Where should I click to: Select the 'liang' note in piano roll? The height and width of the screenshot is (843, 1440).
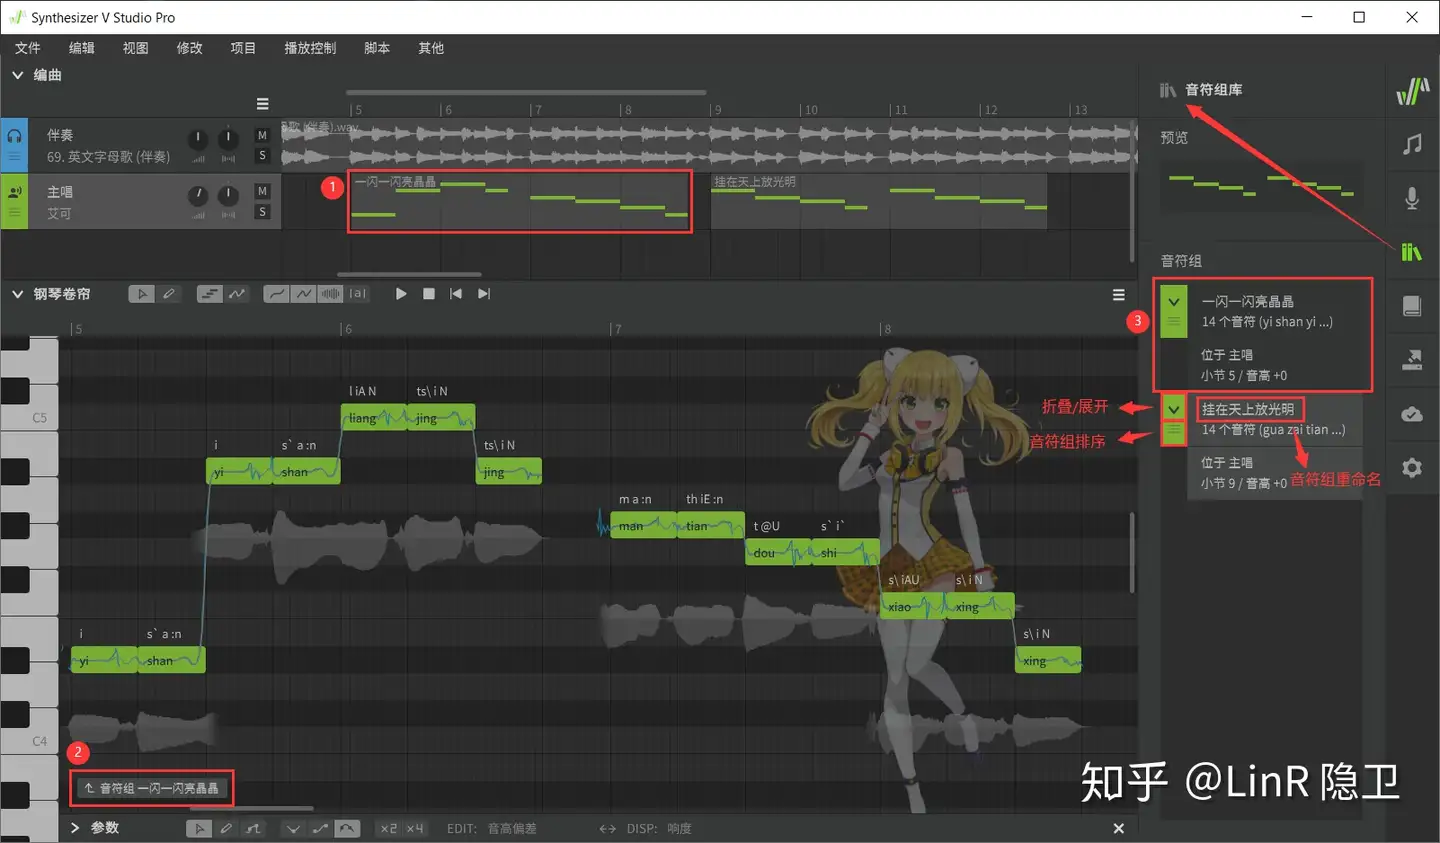tap(374, 418)
